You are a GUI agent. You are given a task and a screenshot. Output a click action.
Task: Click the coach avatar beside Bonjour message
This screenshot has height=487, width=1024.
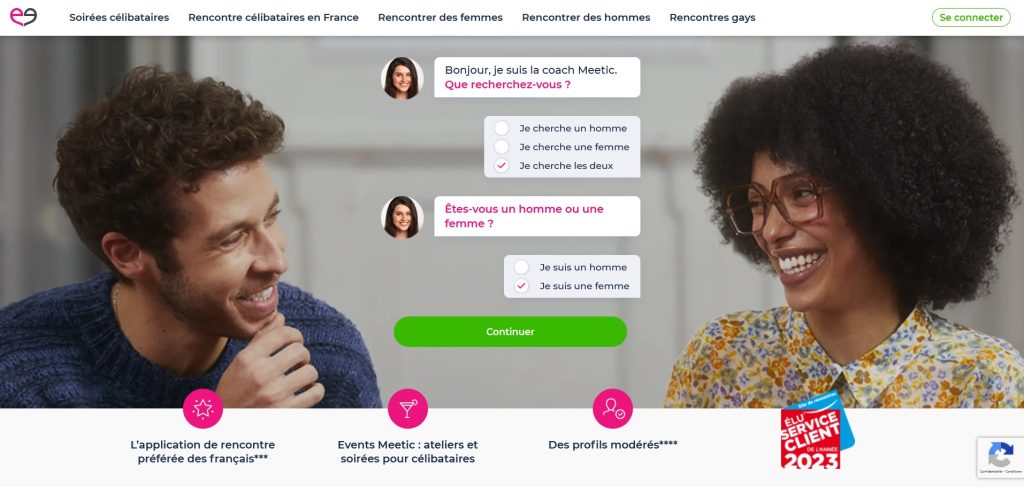pyautogui.click(x=402, y=78)
